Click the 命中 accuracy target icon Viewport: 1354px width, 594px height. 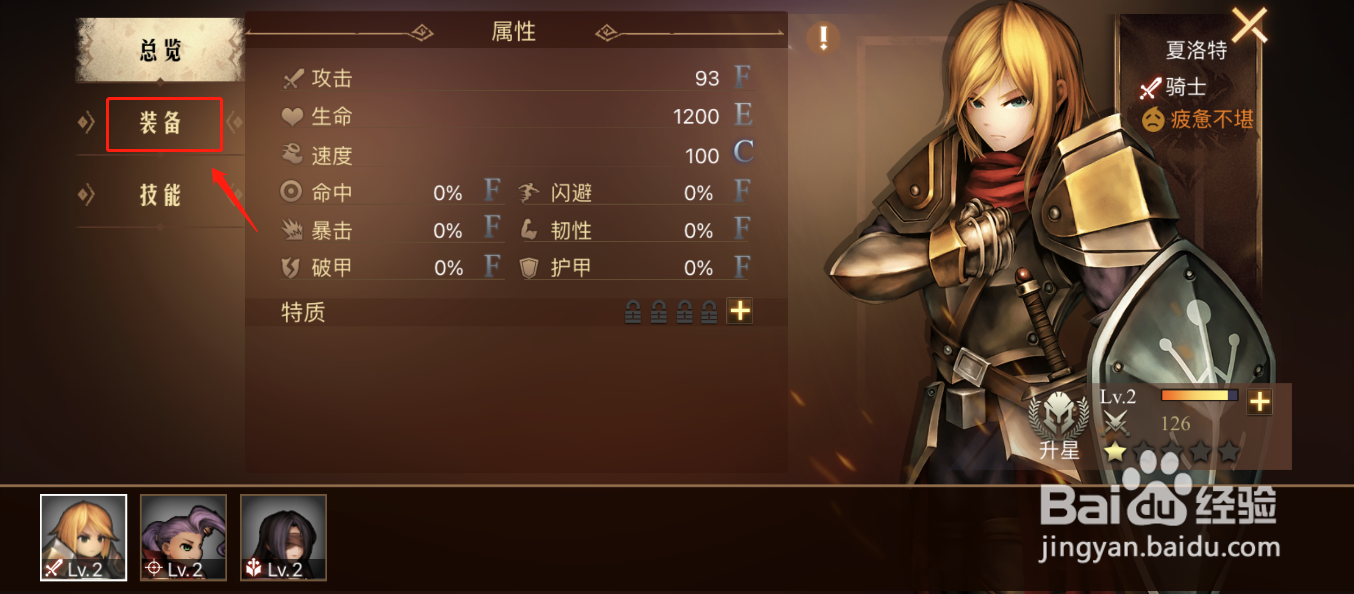pyautogui.click(x=292, y=192)
